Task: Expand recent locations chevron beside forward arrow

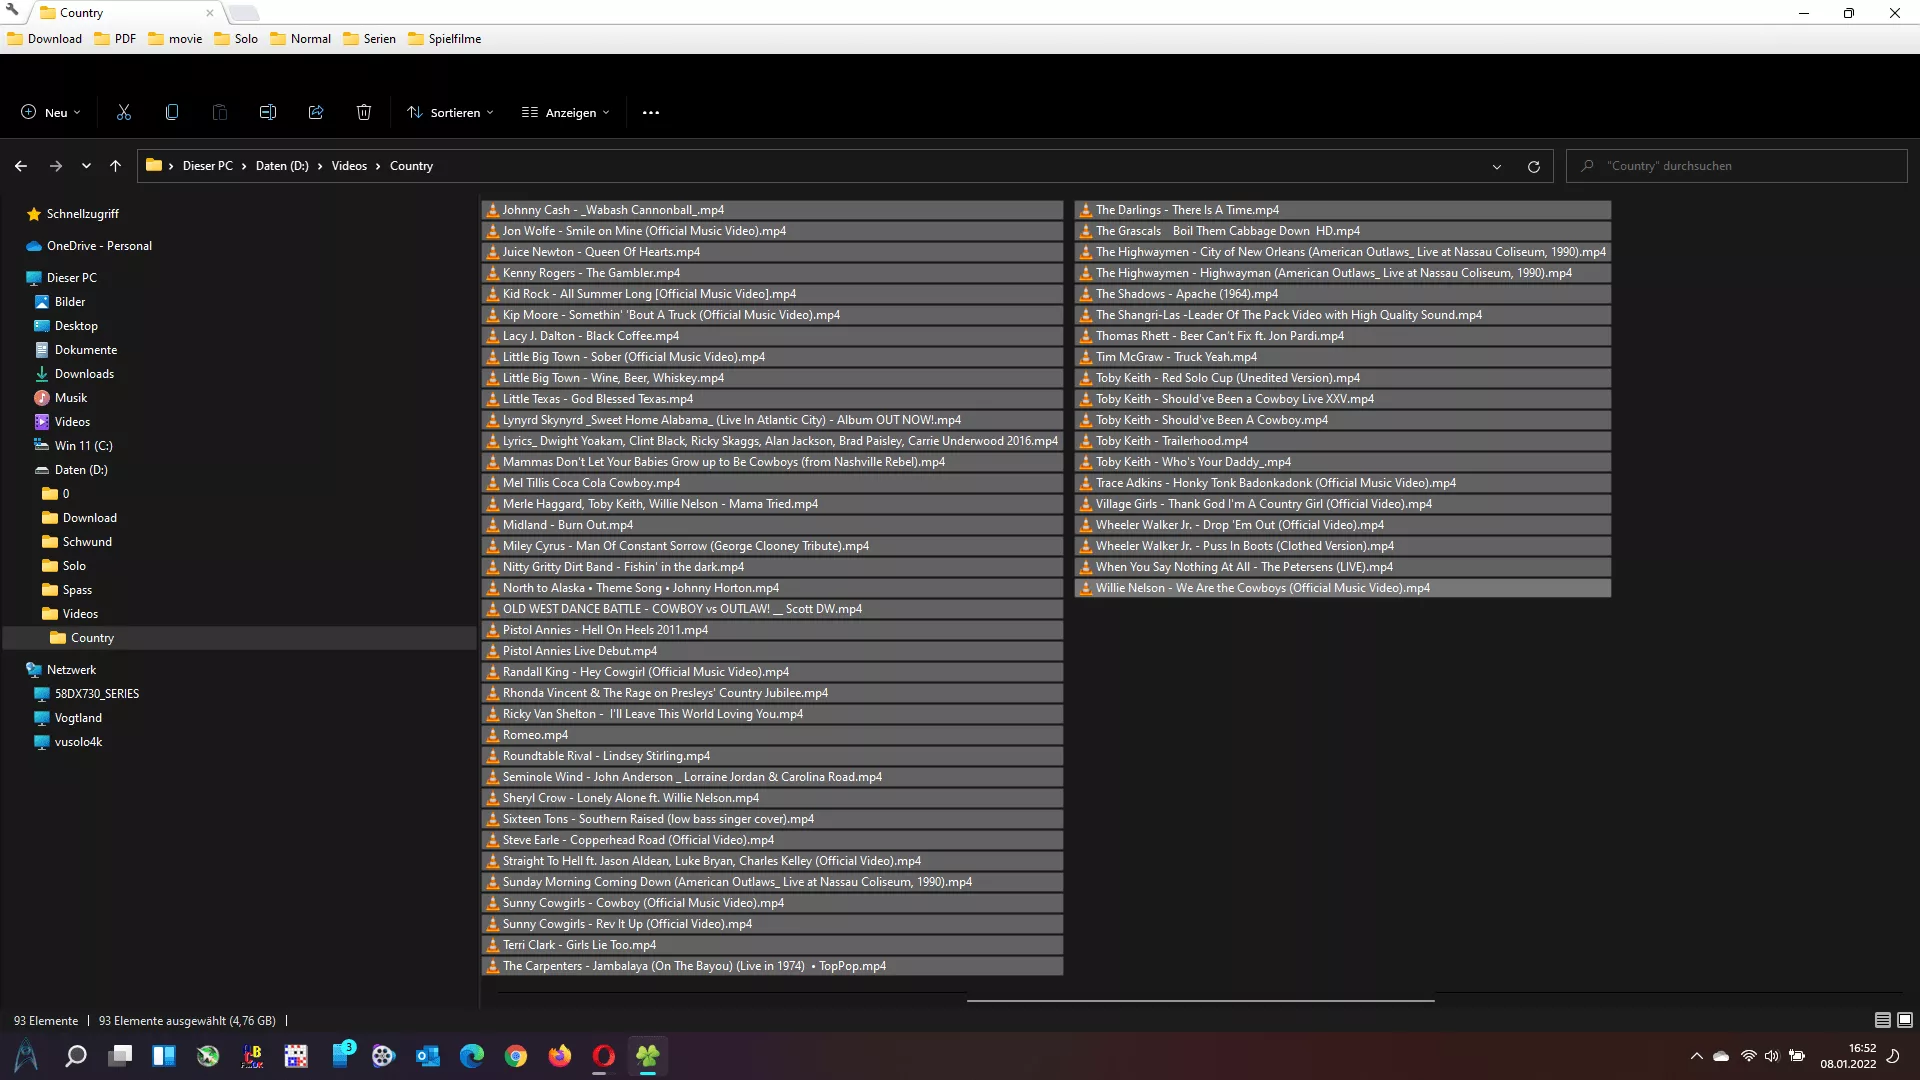Action: (86, 166)
